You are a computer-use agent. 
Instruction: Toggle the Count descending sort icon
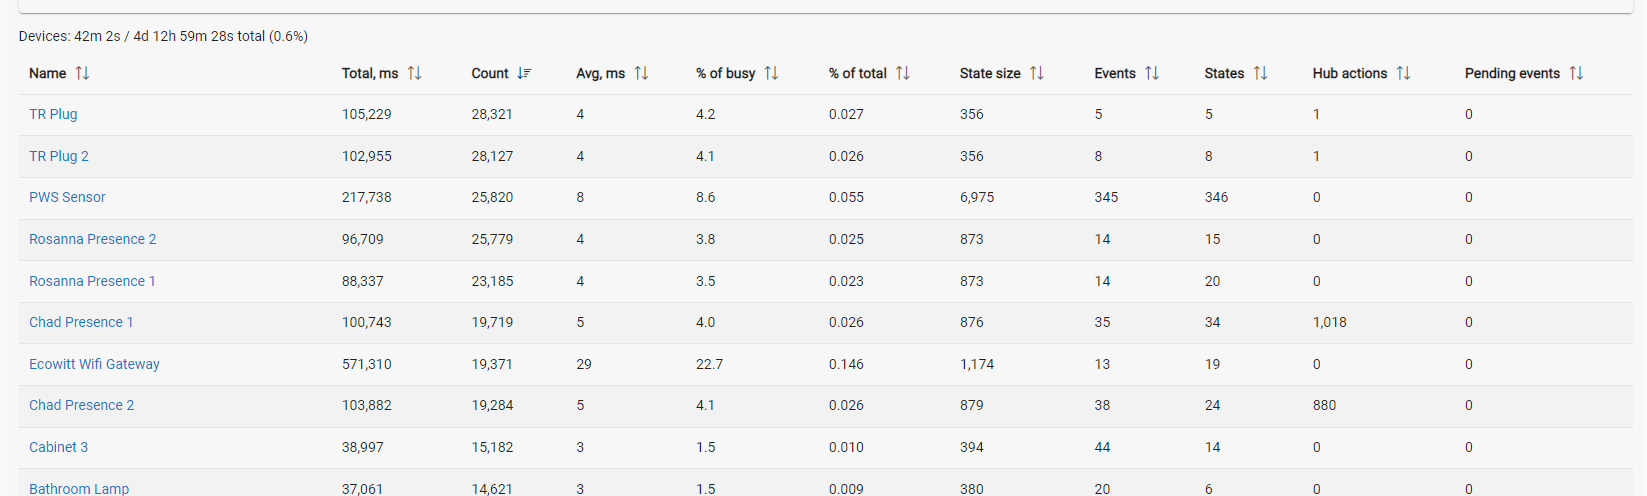coord(524,73)
